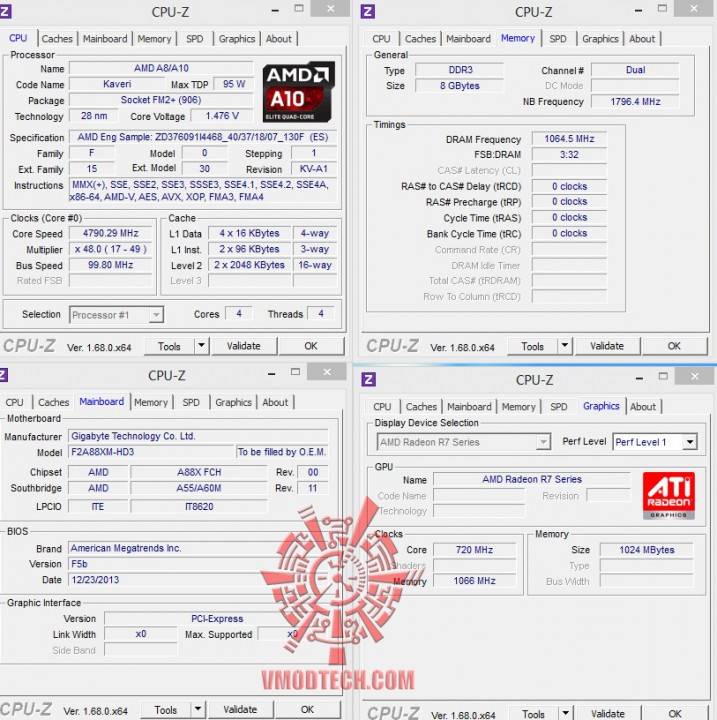Switch to Graphics tab in the Mainboard window
This screenshot has width=717, height=720.
233,402
